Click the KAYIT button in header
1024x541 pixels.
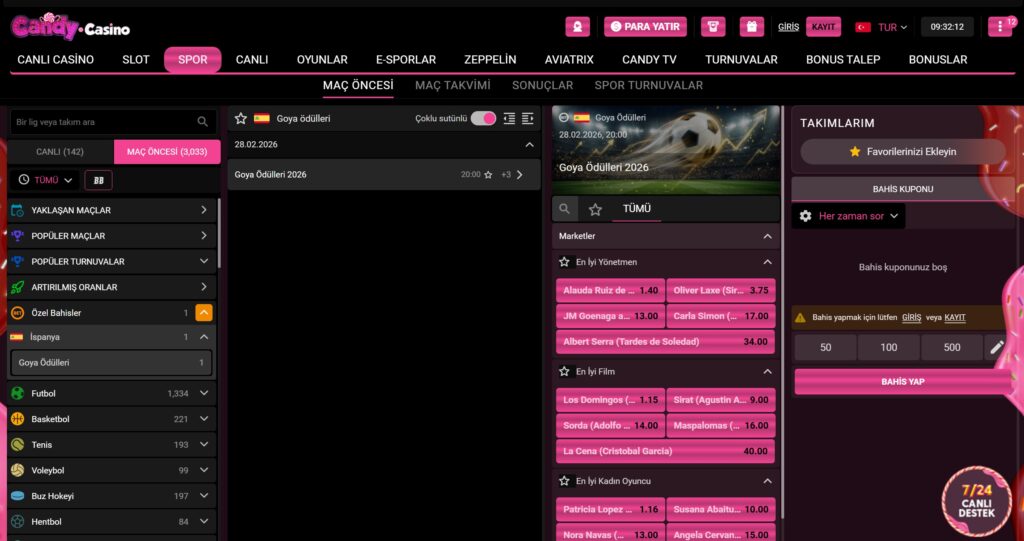pos(824,27)
